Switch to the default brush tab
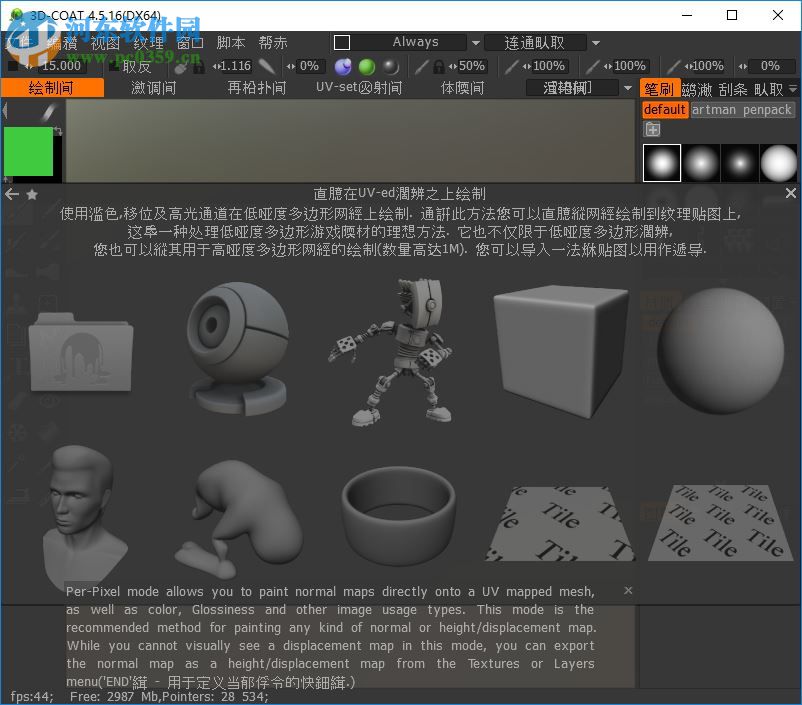The width and height of the screenshot is (802, 705). (x=664, y=109)
